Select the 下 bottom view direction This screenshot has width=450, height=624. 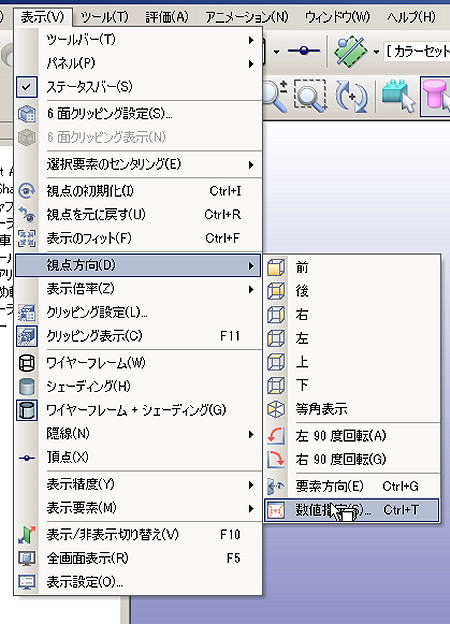pyautogui.click(x=352, y=385)
